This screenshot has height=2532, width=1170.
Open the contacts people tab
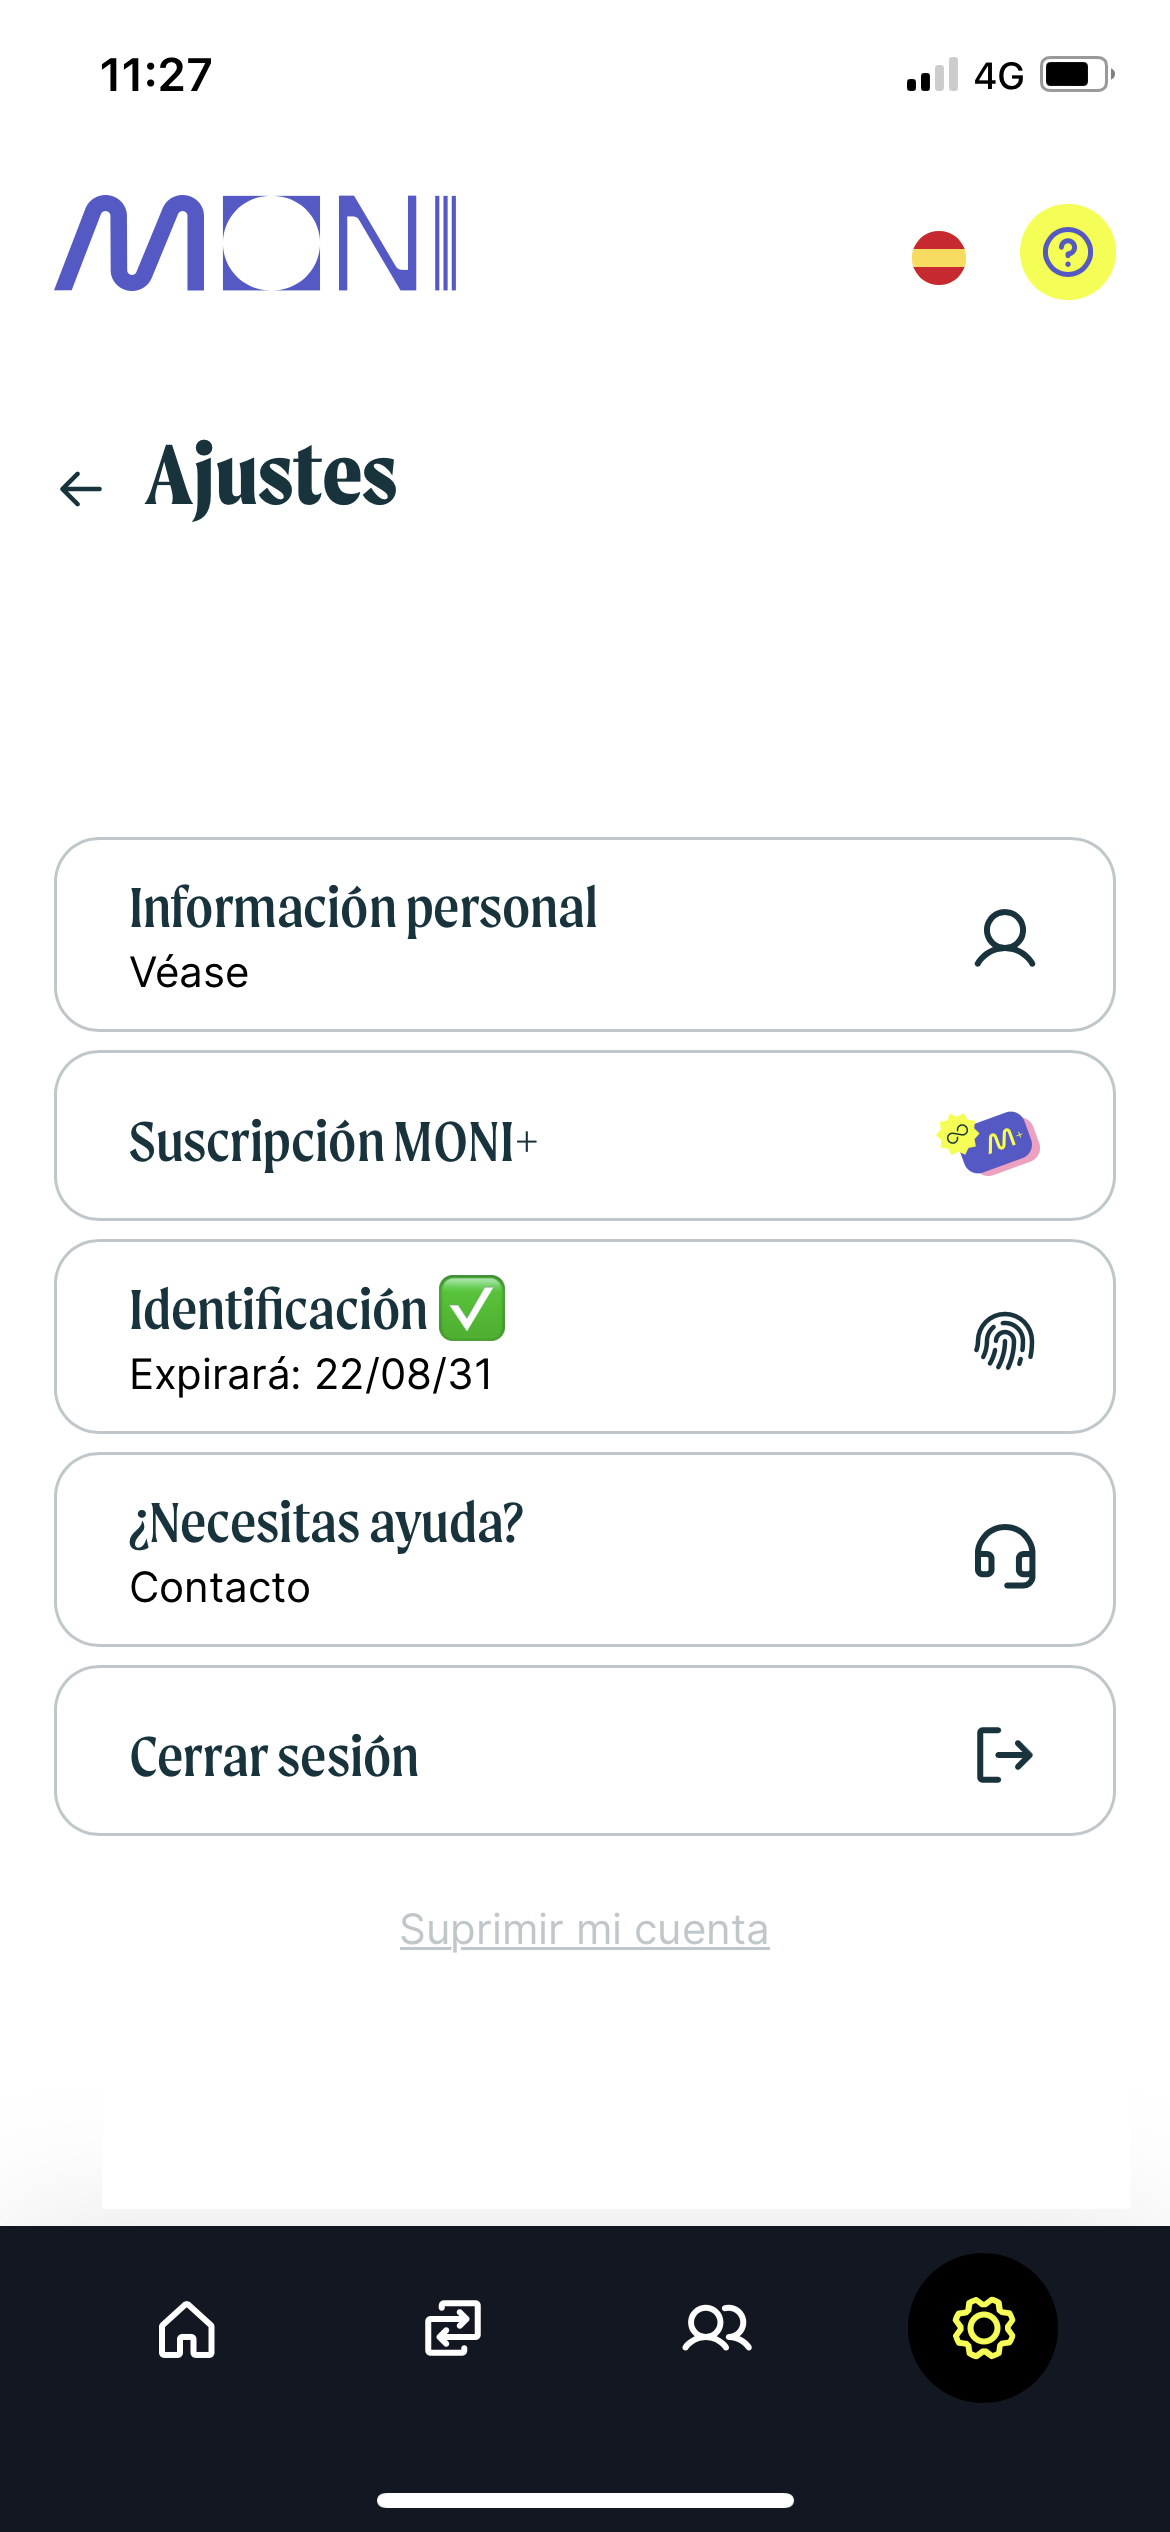[717, 2329]
